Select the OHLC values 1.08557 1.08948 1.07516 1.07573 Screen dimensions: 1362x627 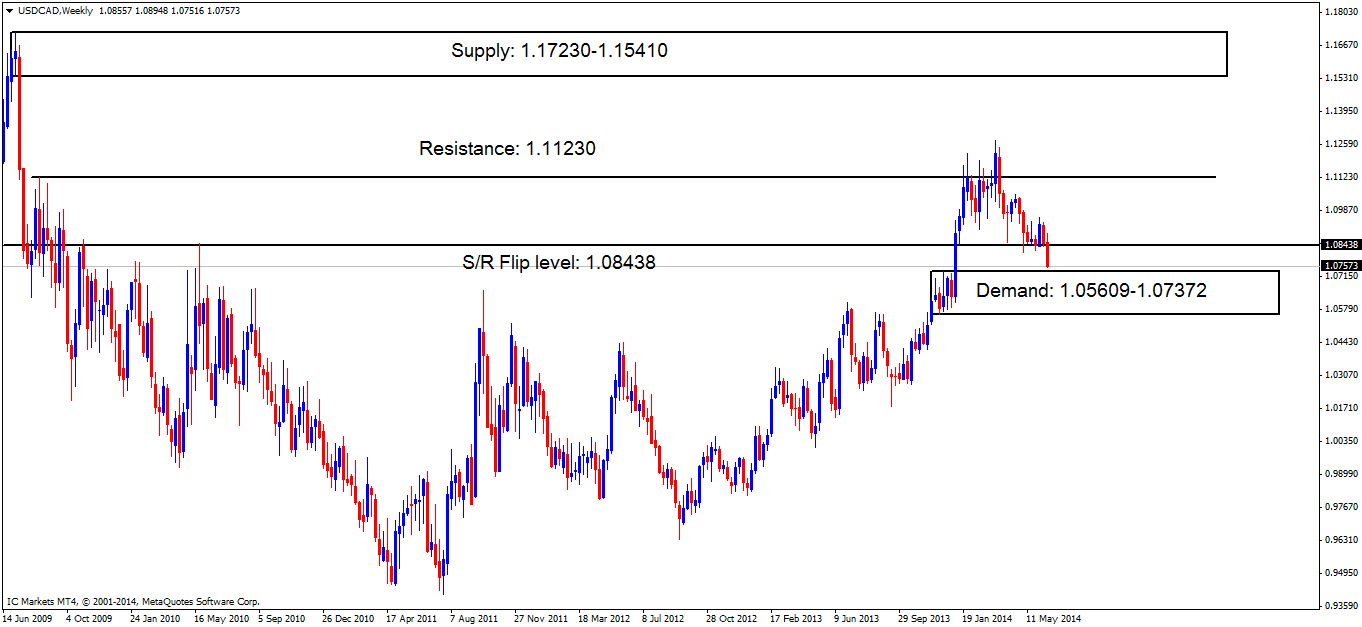pyautogui.click(x=169, y=10)
